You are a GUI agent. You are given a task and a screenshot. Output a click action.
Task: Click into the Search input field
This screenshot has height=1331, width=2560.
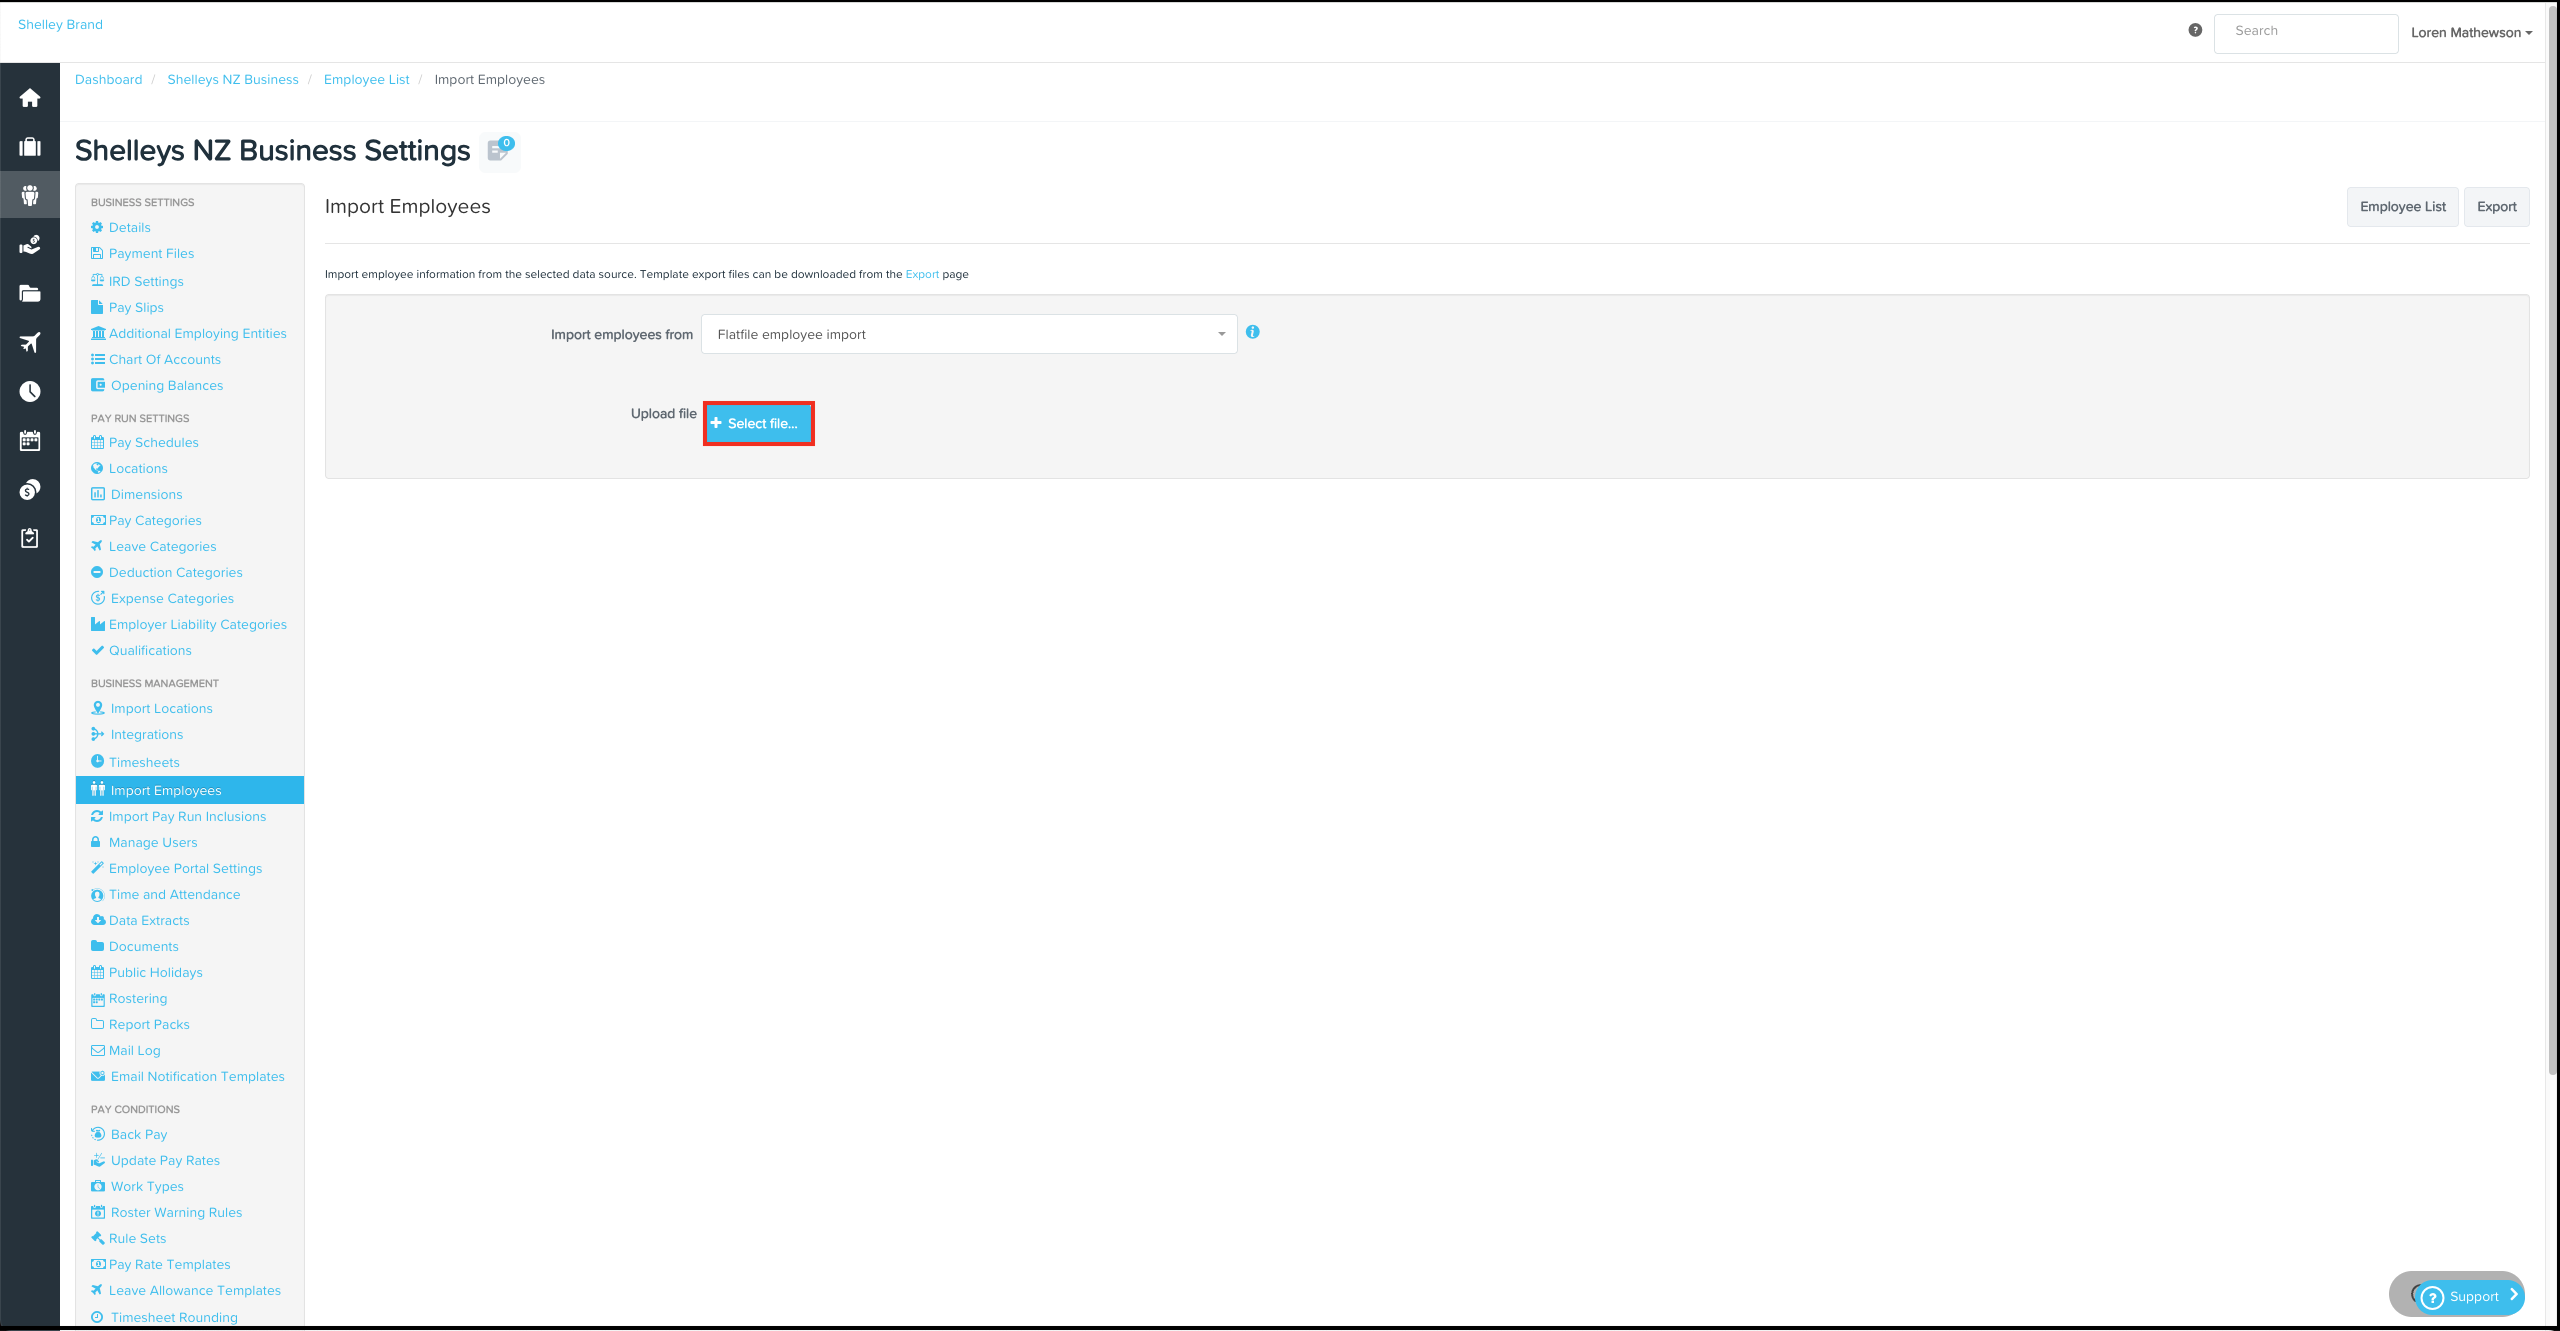[x=2305, y=32]
